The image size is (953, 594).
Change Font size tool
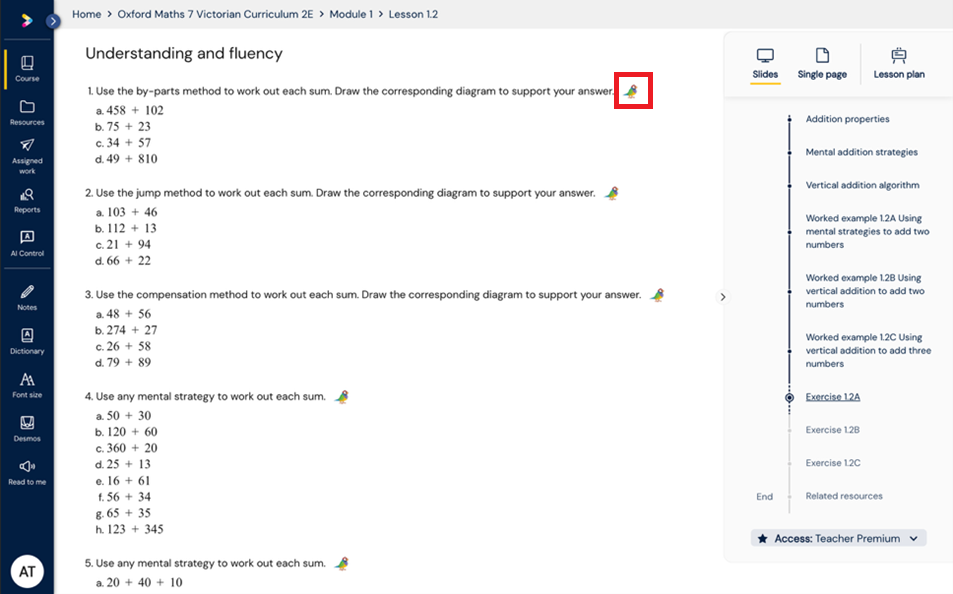[27, 385]
